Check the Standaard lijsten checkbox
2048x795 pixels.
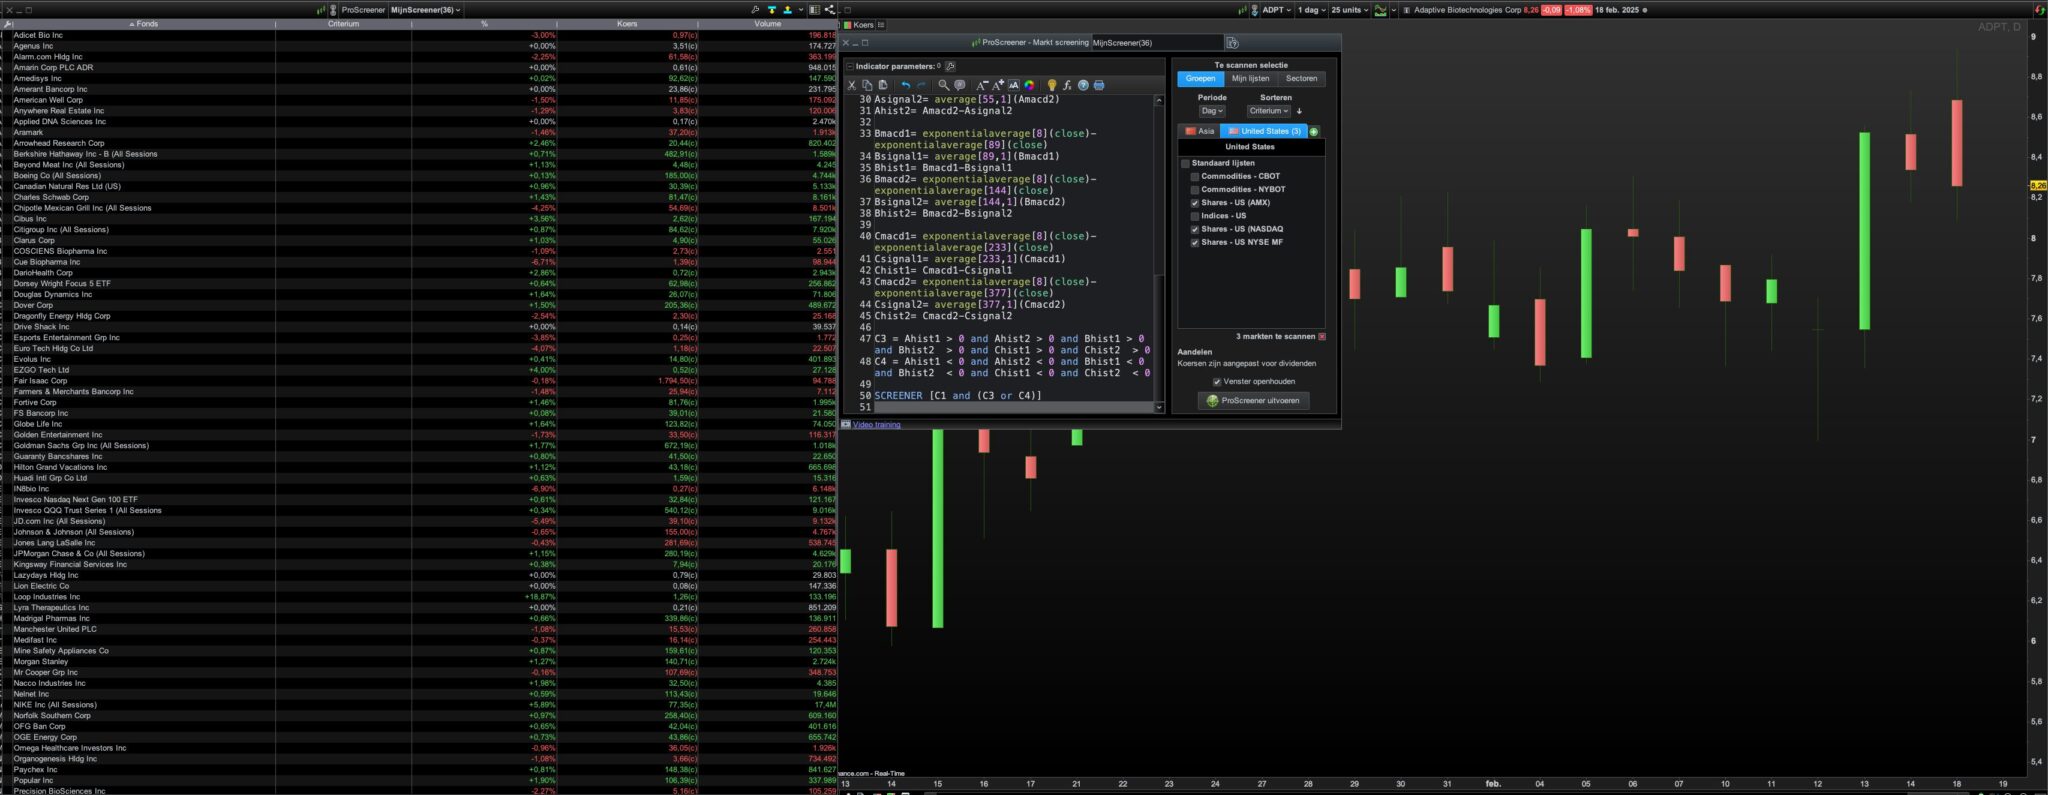pyautogui.click(x=1186, y=163)
